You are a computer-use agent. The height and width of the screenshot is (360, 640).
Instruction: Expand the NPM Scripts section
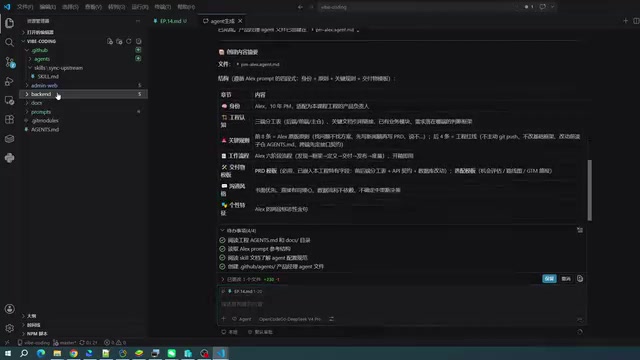37,334
